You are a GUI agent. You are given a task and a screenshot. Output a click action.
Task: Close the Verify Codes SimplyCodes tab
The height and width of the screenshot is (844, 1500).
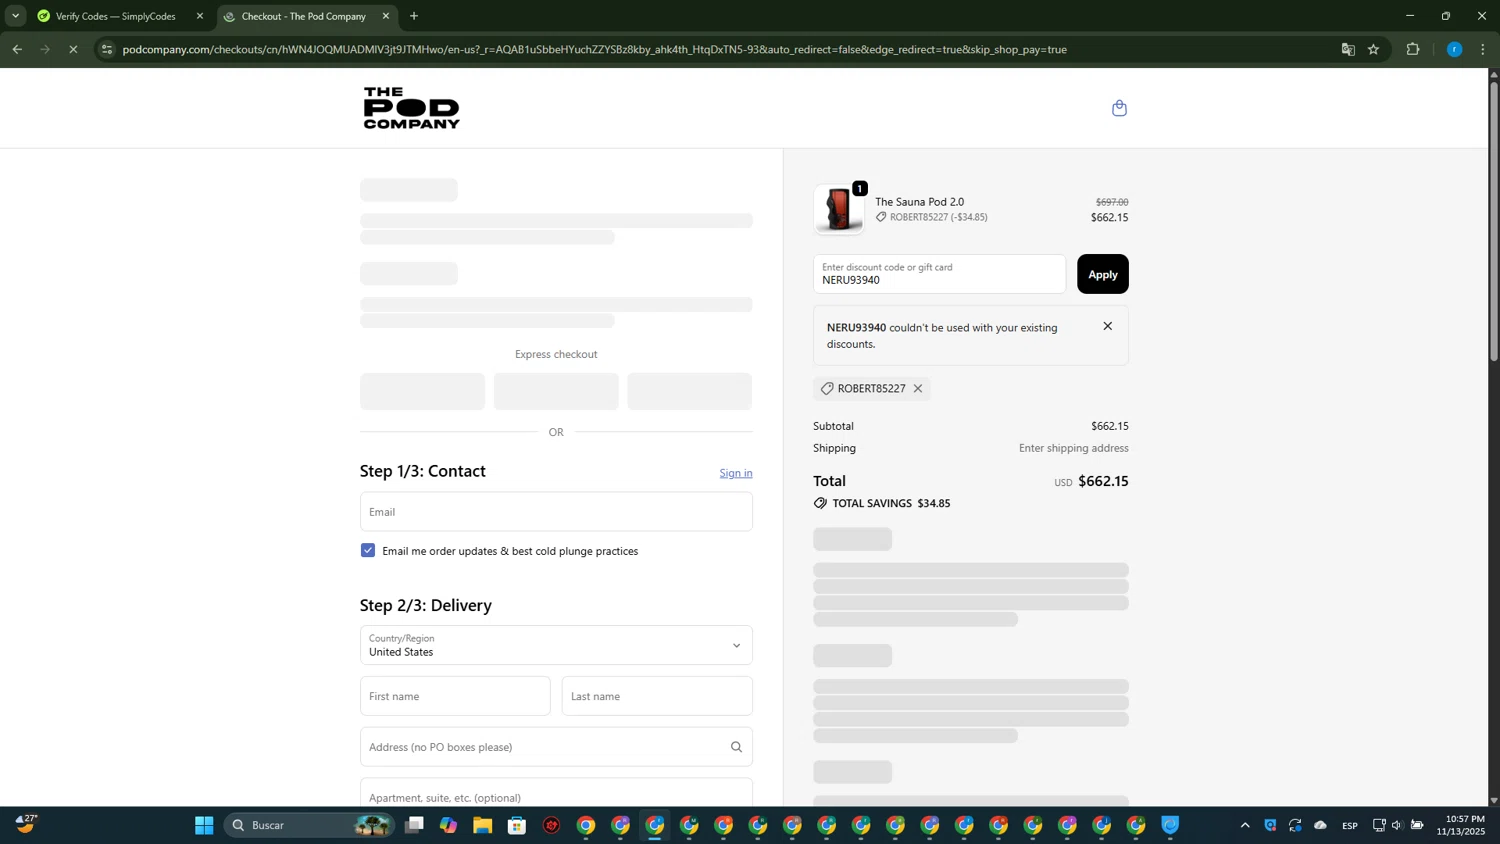point(199,16)
